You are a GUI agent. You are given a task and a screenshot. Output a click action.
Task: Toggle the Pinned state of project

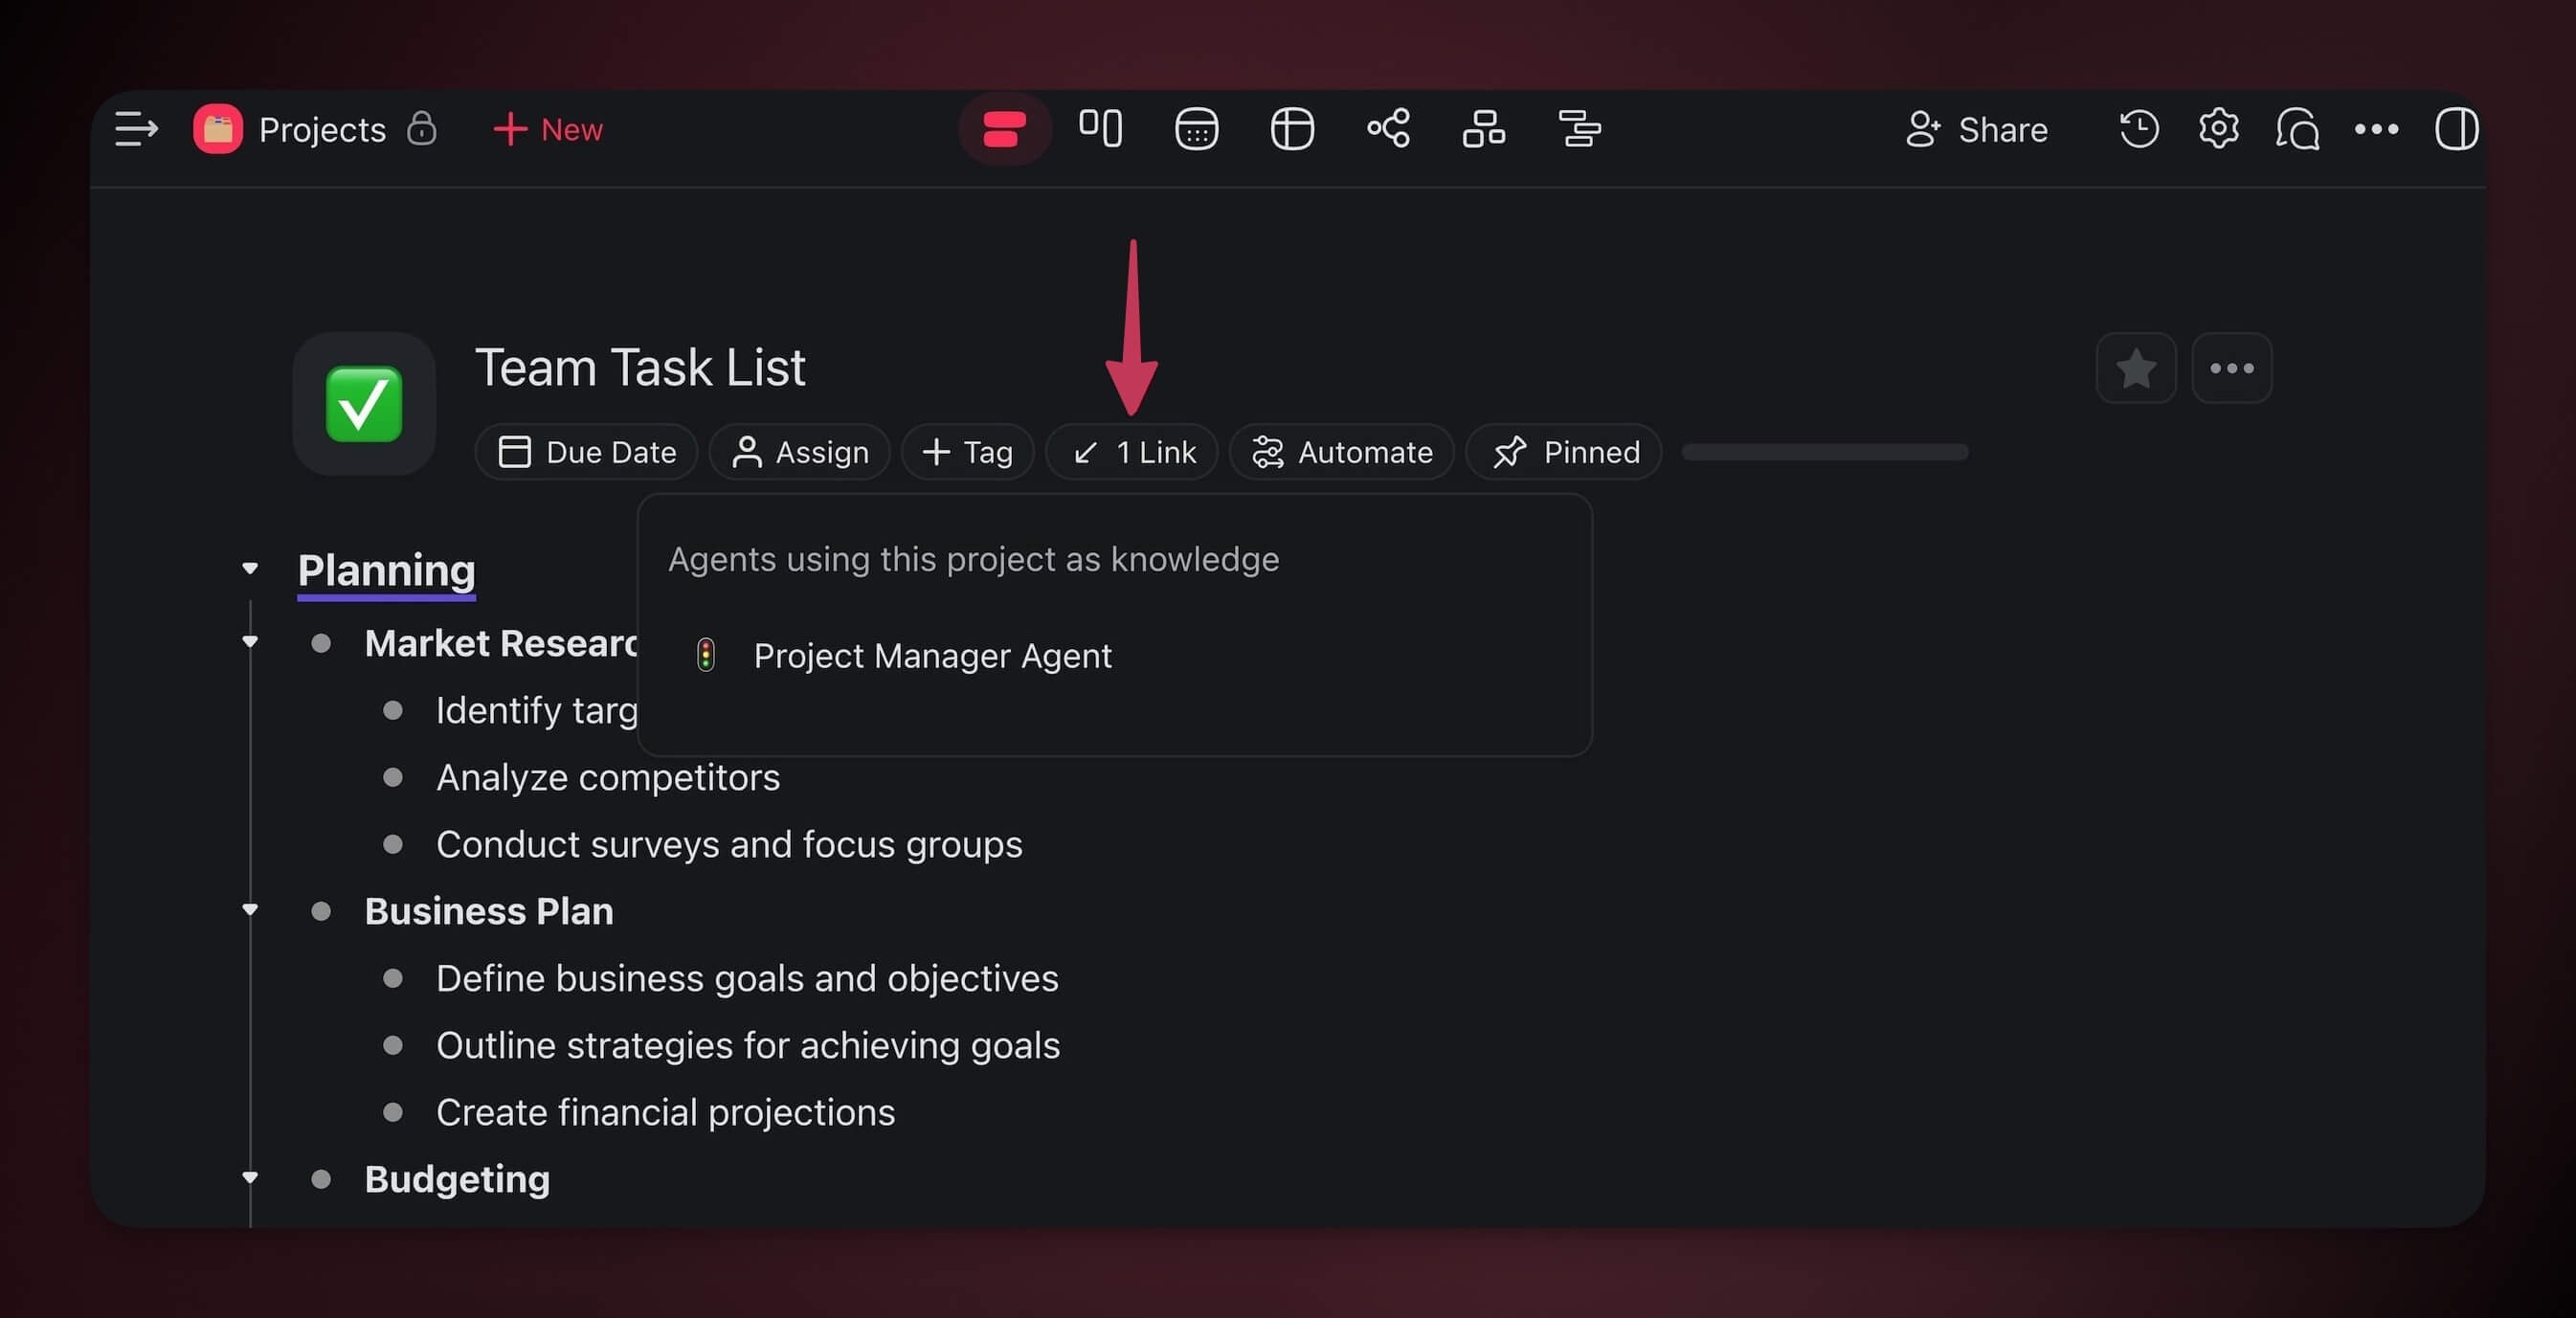(x=1565, y=452)
